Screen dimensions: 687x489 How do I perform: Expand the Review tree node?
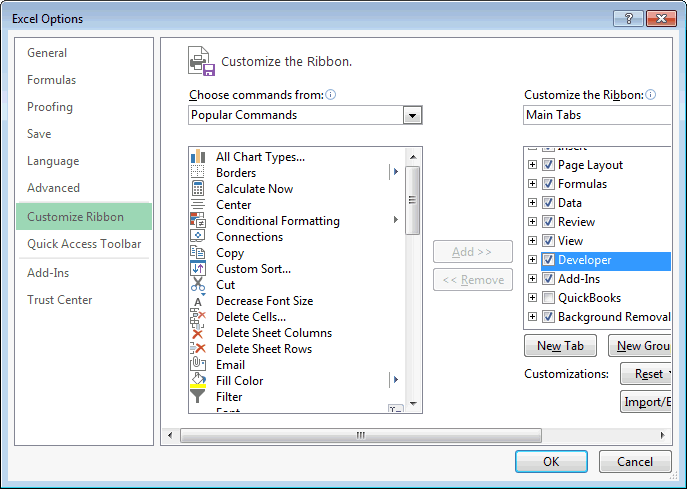(x=532, y=222)
